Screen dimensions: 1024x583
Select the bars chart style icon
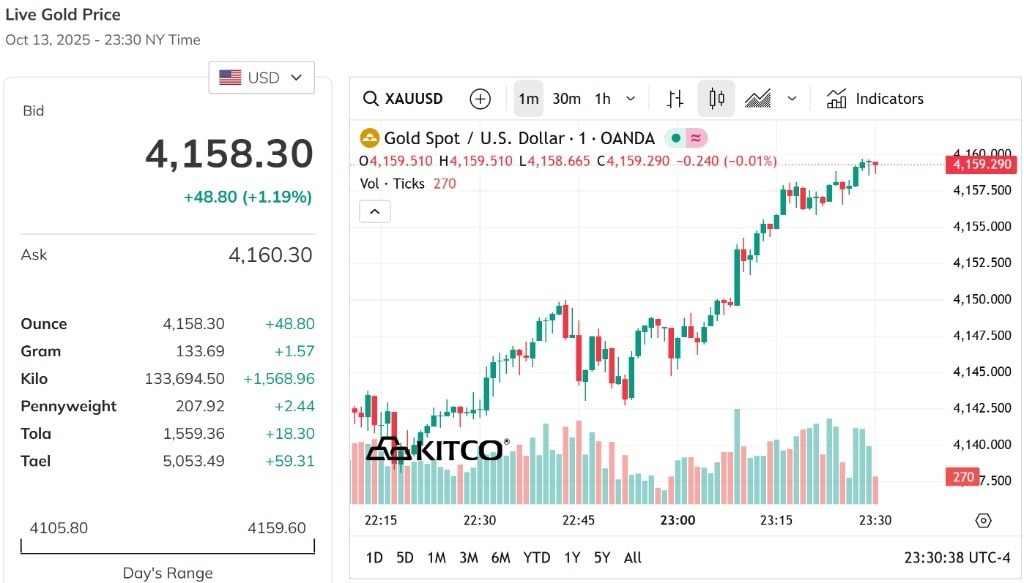click(675, 99)
